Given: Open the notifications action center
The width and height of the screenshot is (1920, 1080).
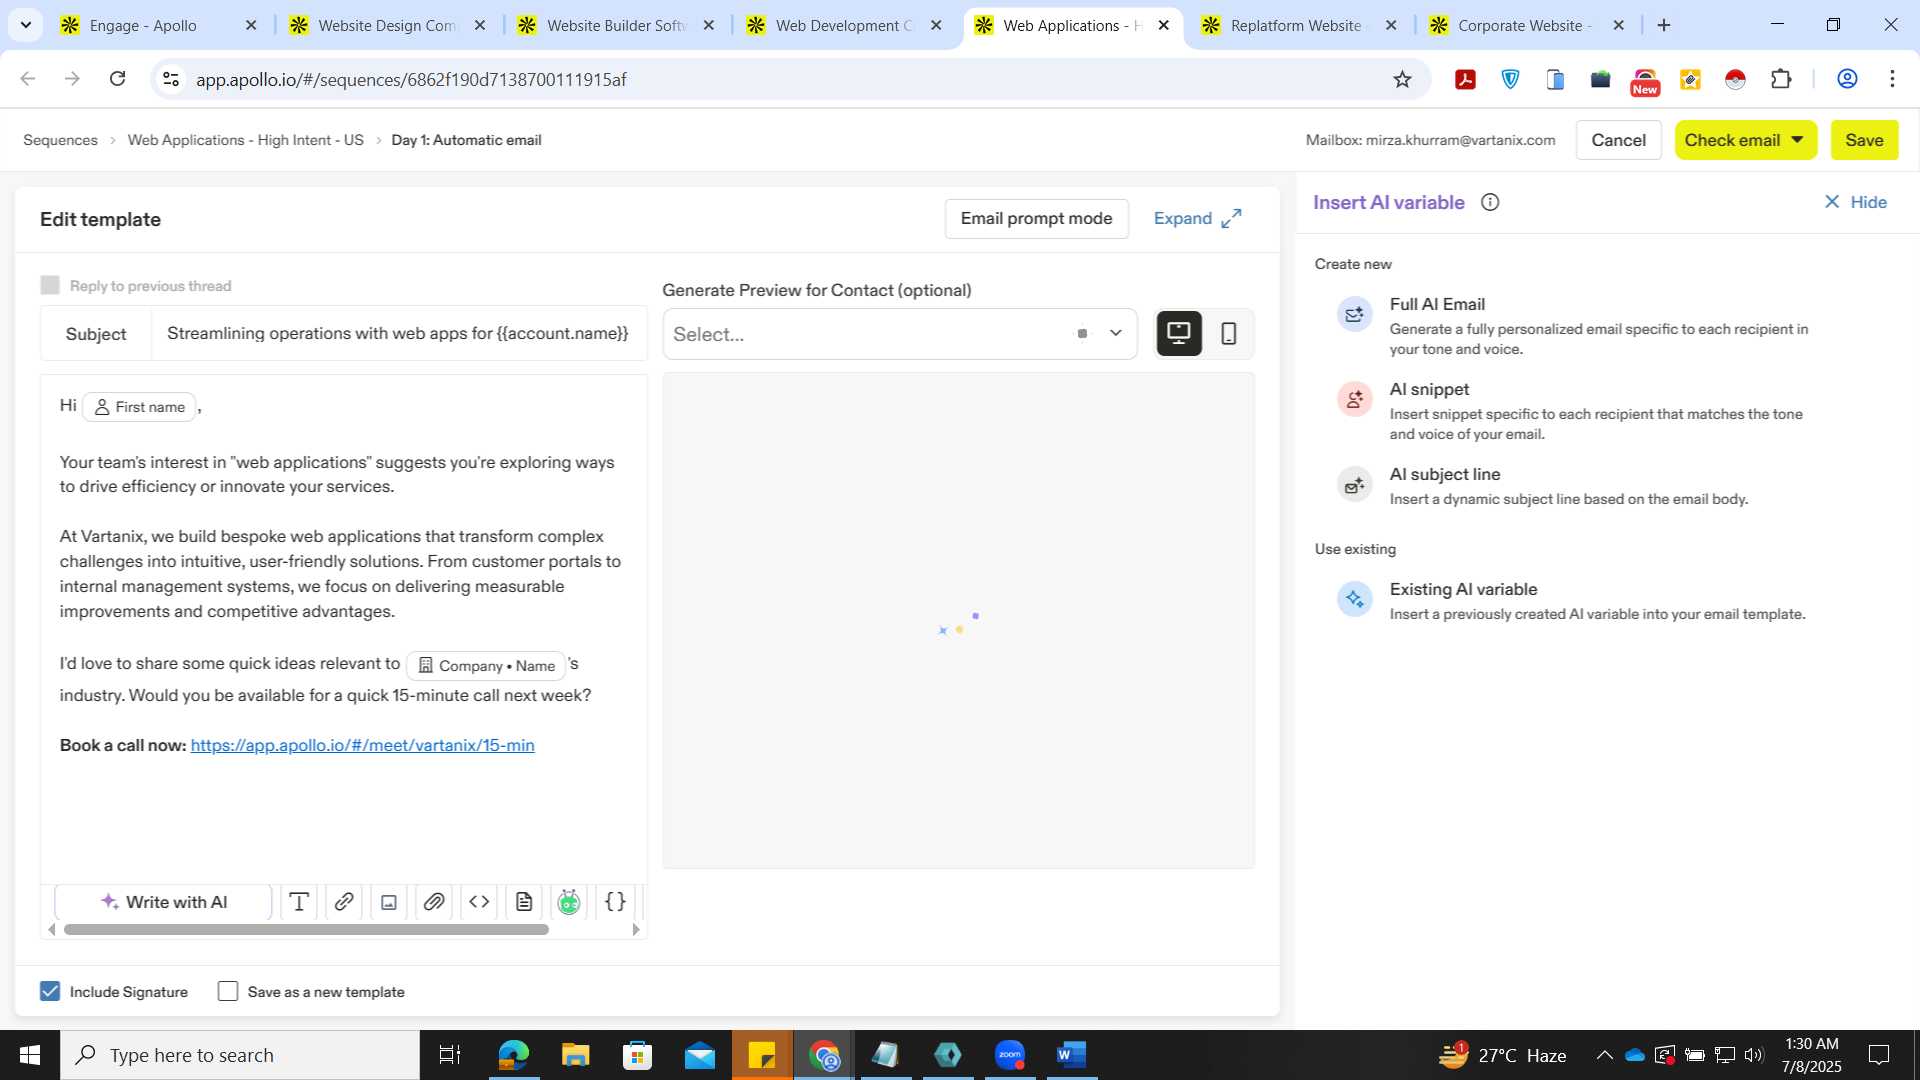Looking at the screenshot, I should tap(1879, 1055).
